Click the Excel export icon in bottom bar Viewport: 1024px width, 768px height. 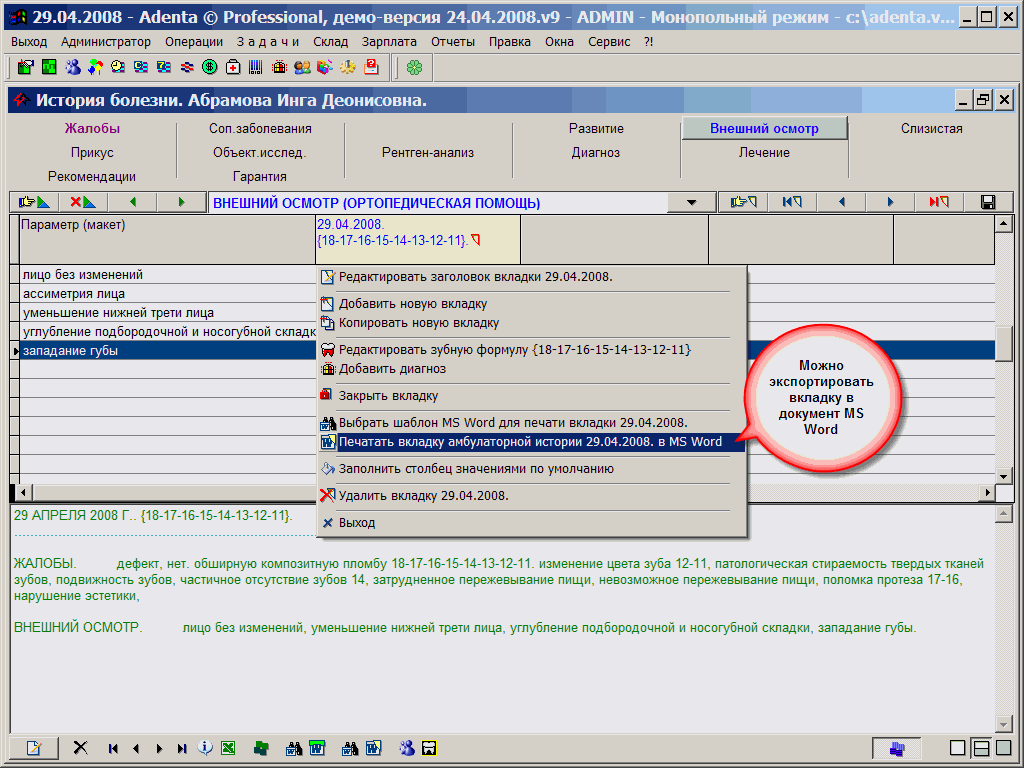coord(228,748)
